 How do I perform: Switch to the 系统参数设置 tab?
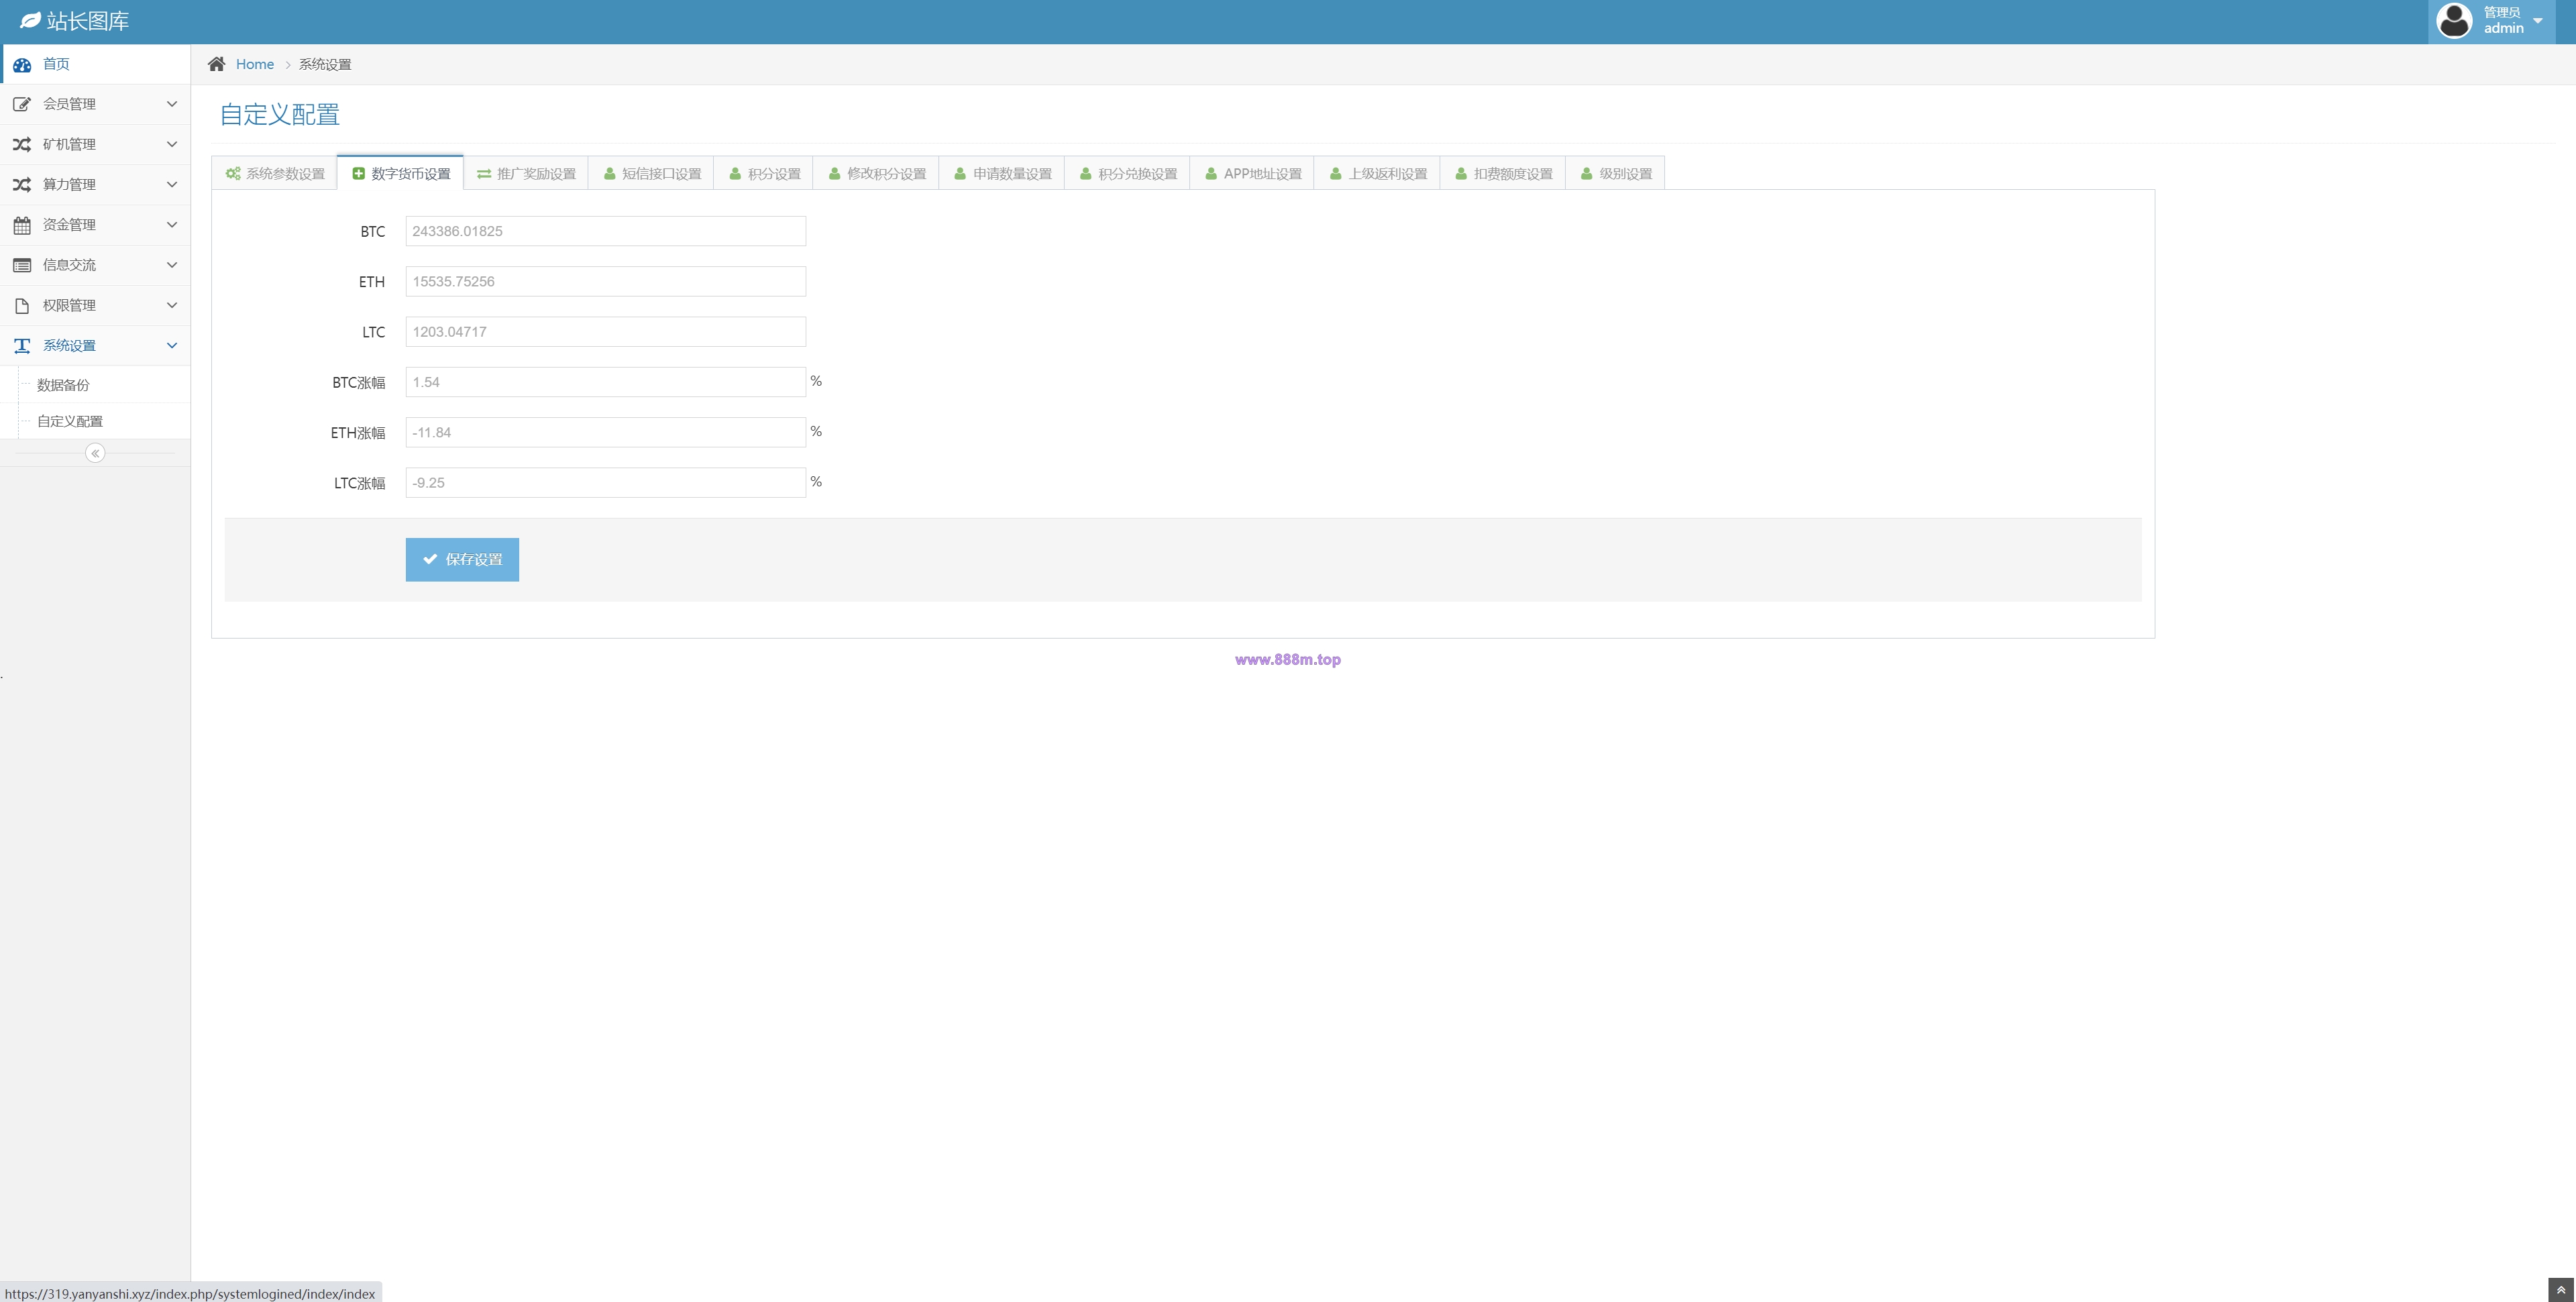point(275,173)
